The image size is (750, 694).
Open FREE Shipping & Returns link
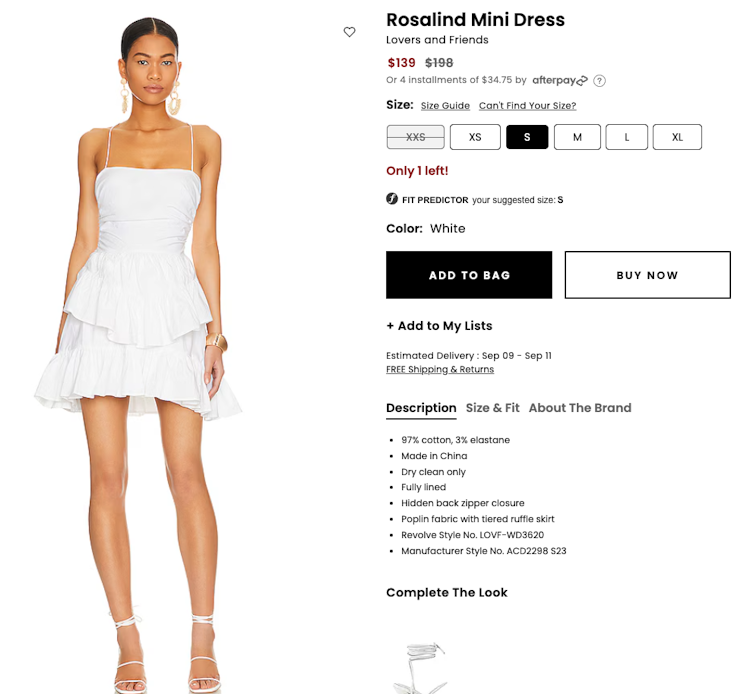(440, 369)
